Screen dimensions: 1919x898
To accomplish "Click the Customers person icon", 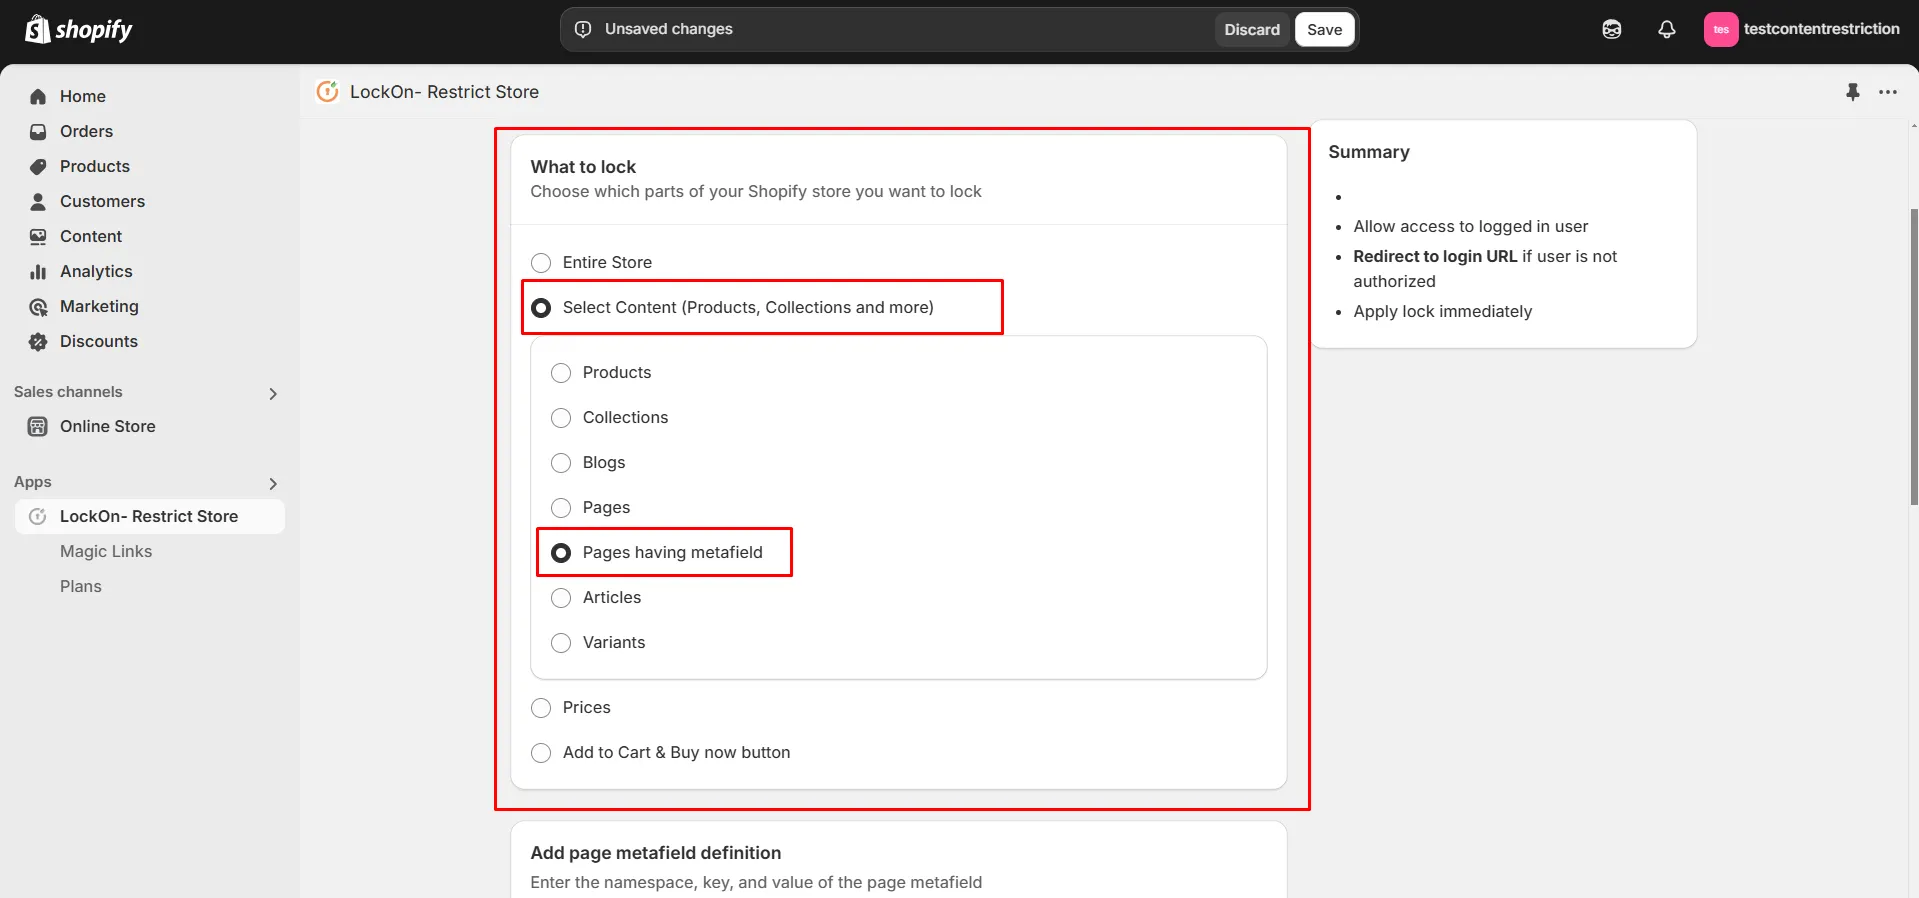I will [x=38, y=201].
